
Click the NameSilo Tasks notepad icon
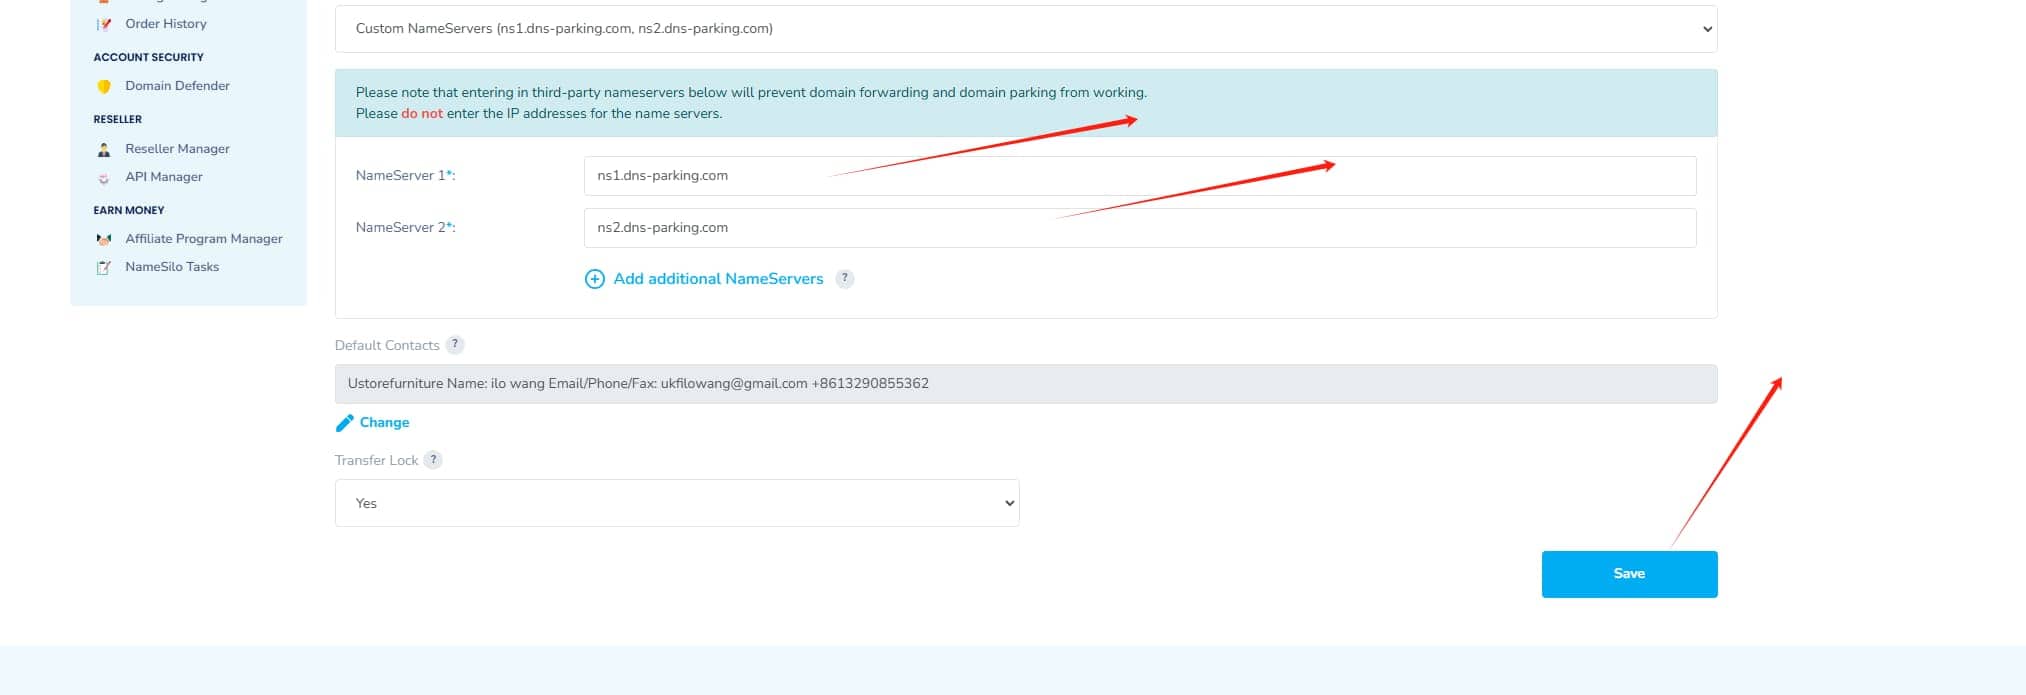(104, 267)
